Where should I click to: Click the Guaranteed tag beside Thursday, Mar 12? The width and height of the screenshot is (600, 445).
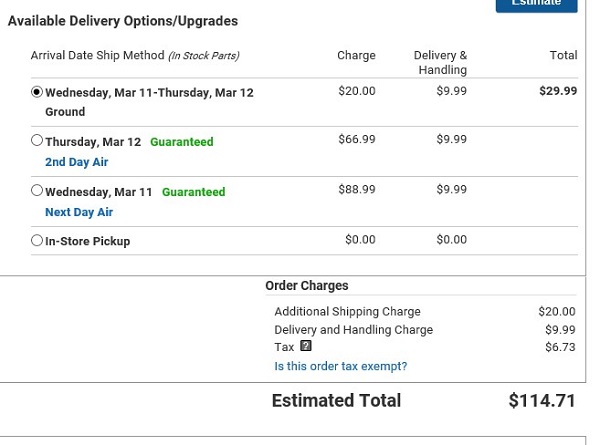(181, 142)
